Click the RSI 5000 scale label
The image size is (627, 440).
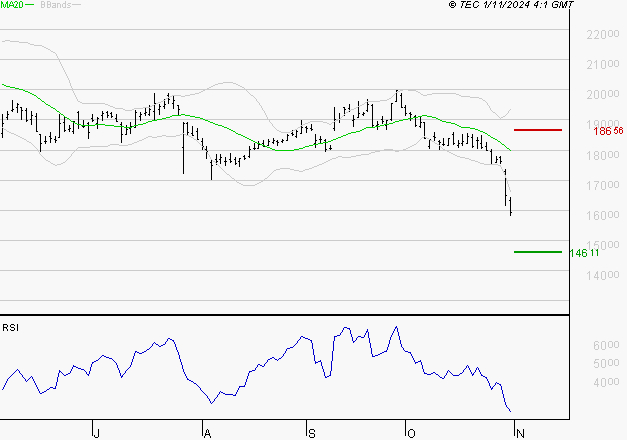(606, 363)
